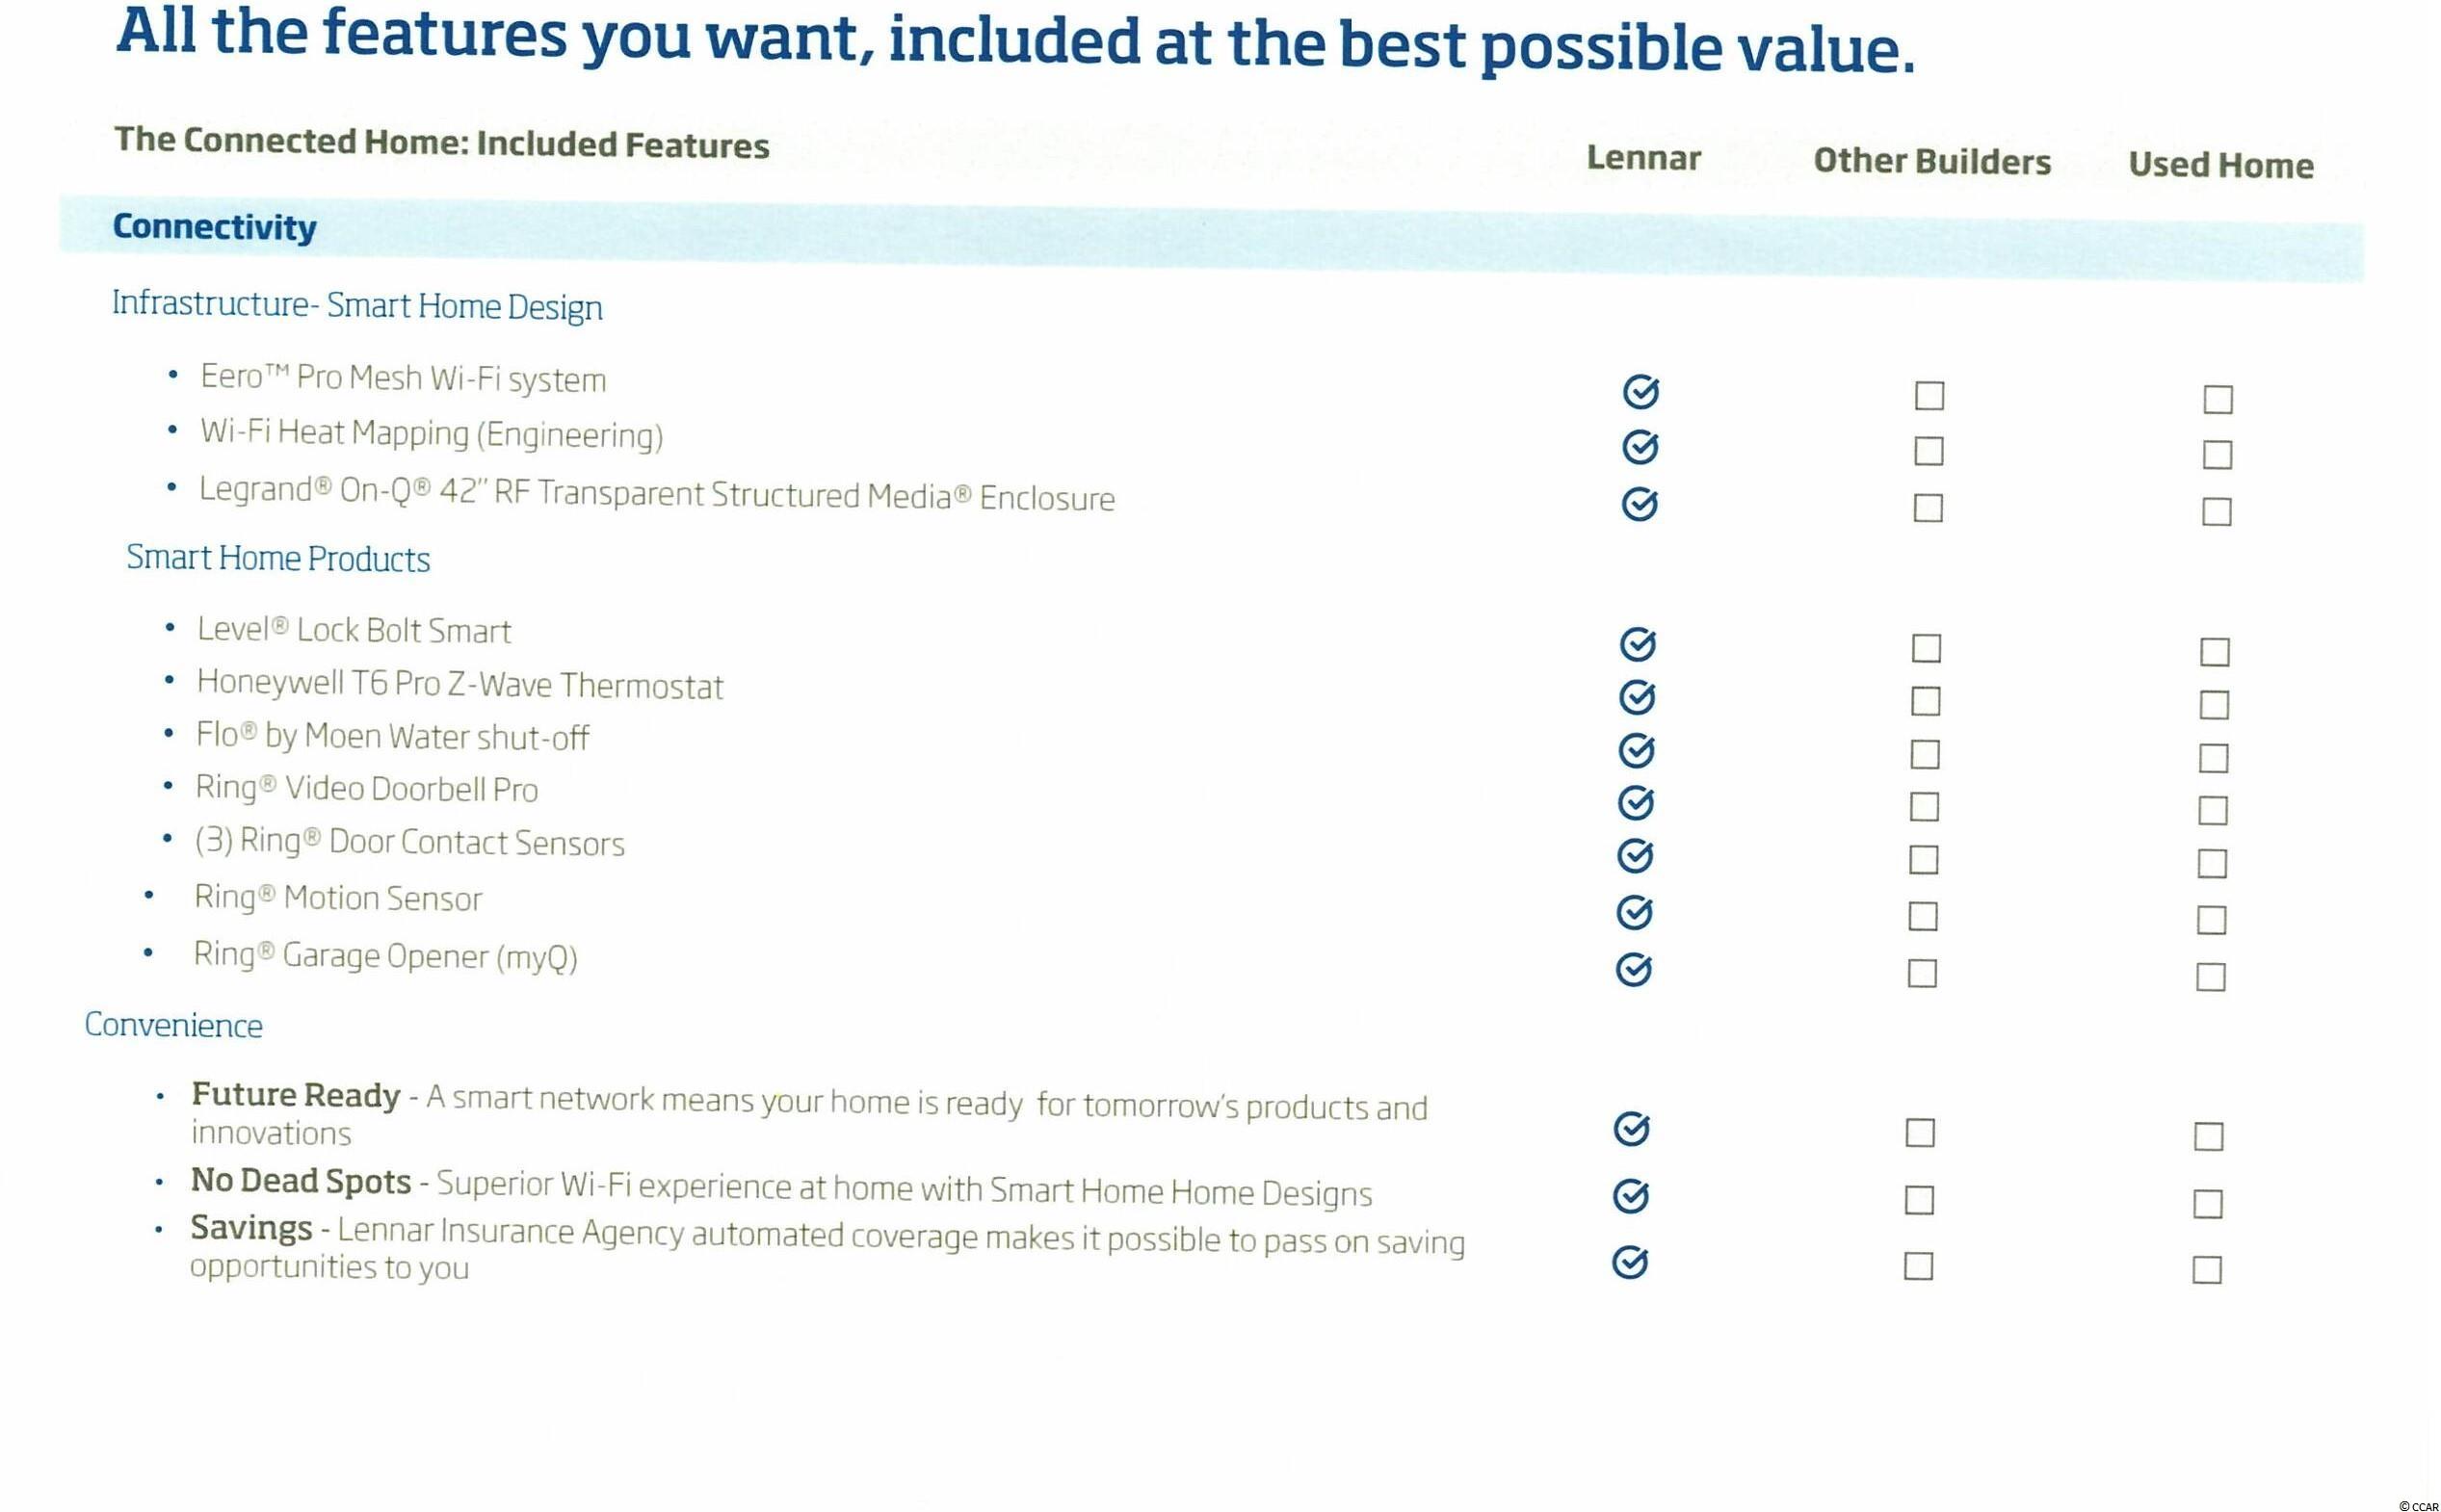Check Other Builders box for Flo by Moen
The image size is (2441, 1512).
pos(1925,754)
